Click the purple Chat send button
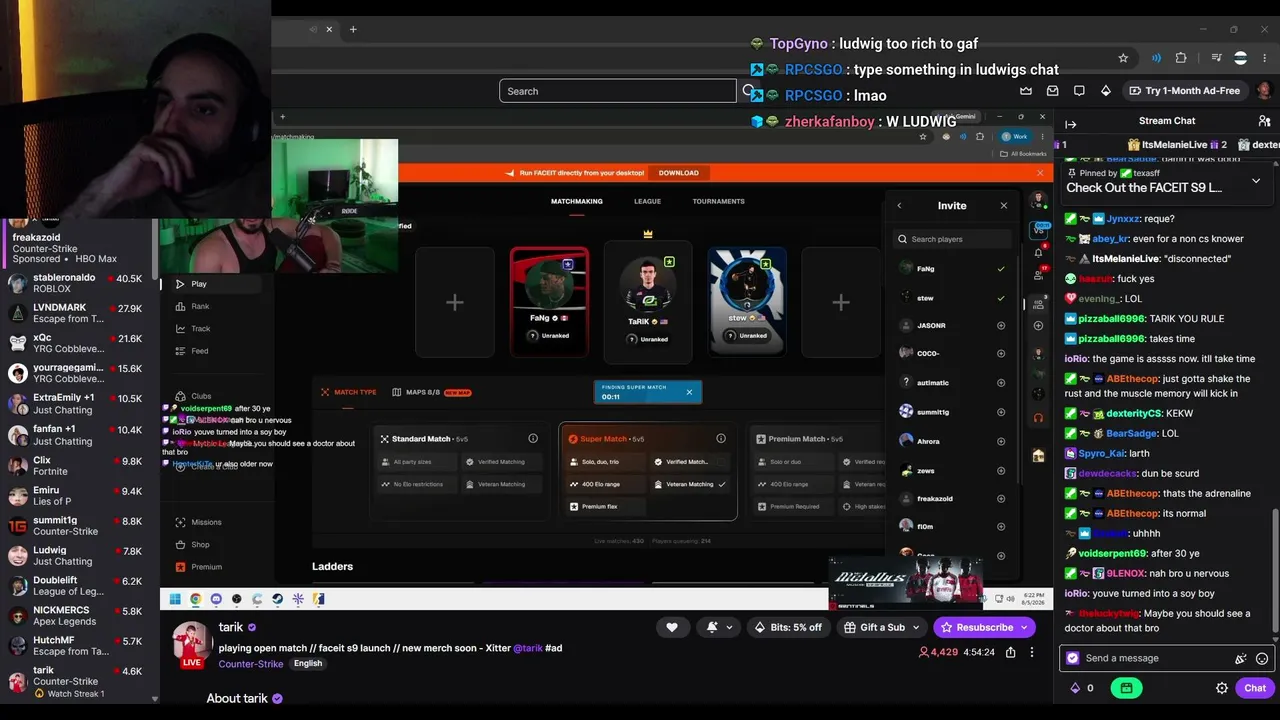Viewport: 1280px width, 720px height. [x=1255, y=688]
